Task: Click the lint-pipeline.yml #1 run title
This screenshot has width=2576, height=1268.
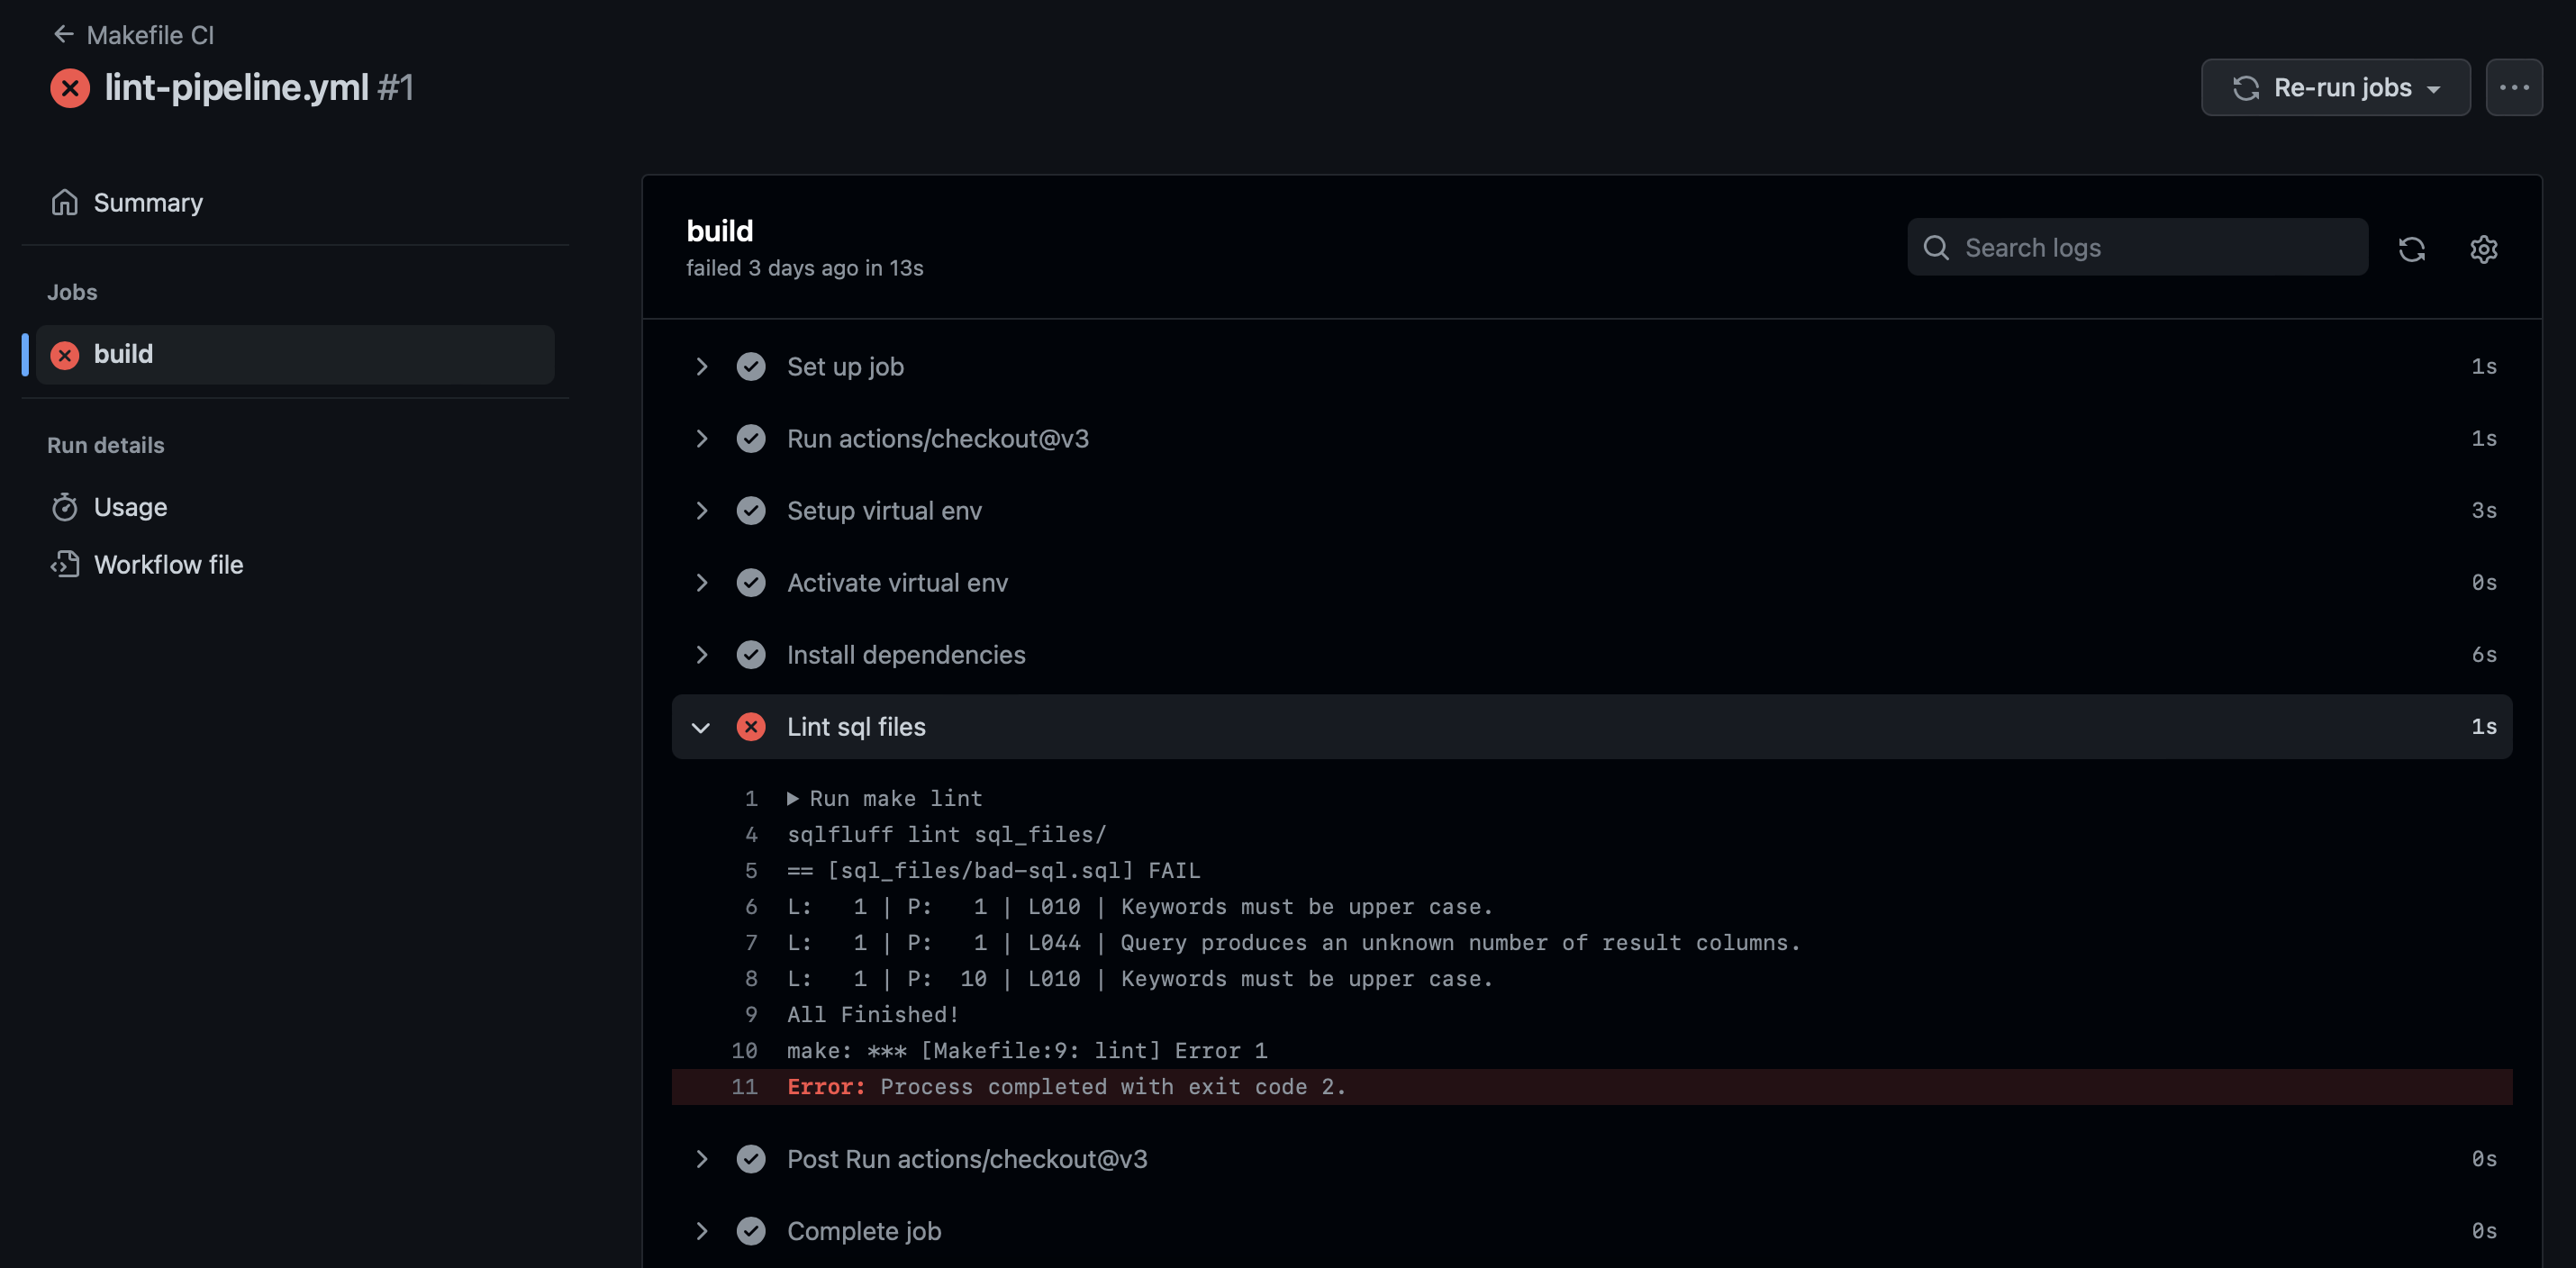Action: coord(259,88)
